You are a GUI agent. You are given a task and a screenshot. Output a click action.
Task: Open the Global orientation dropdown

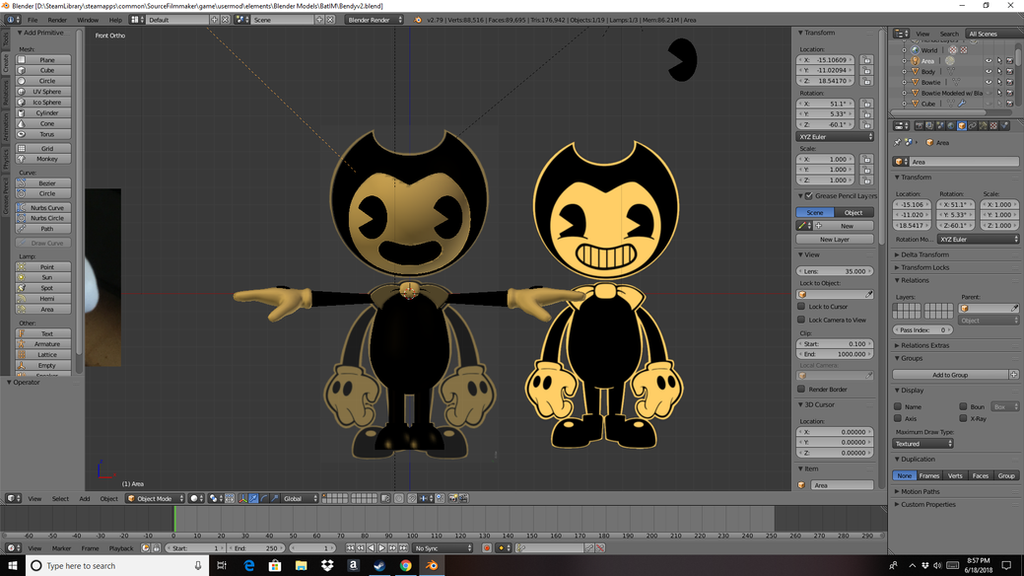(300, 498)
